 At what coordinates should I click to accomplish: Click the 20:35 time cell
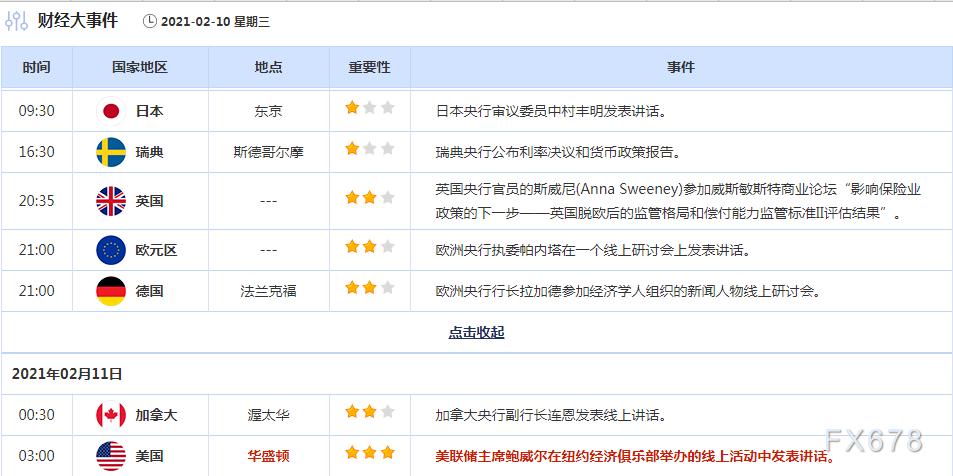36,201
